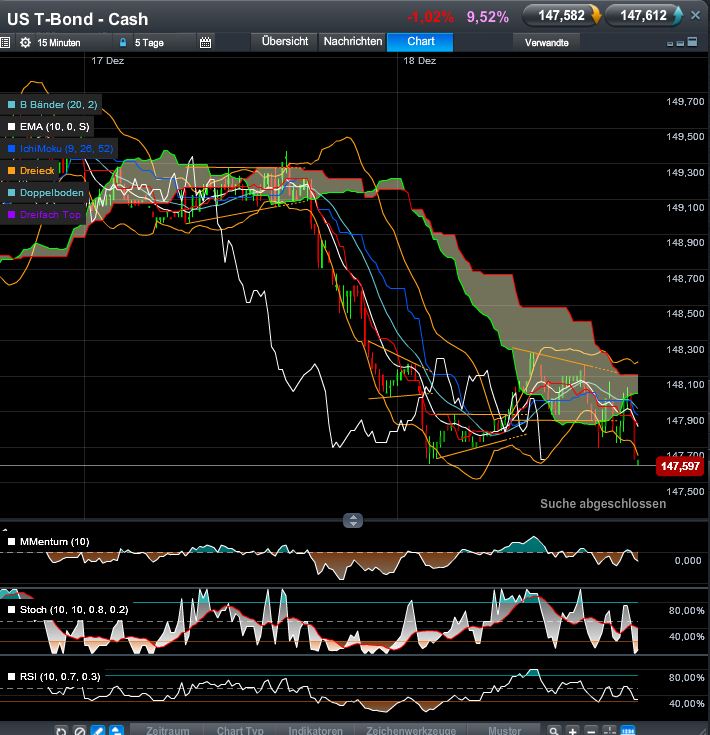Toggle the RSI (10, 0.7, 0.3) checkbox

[12, 677]
